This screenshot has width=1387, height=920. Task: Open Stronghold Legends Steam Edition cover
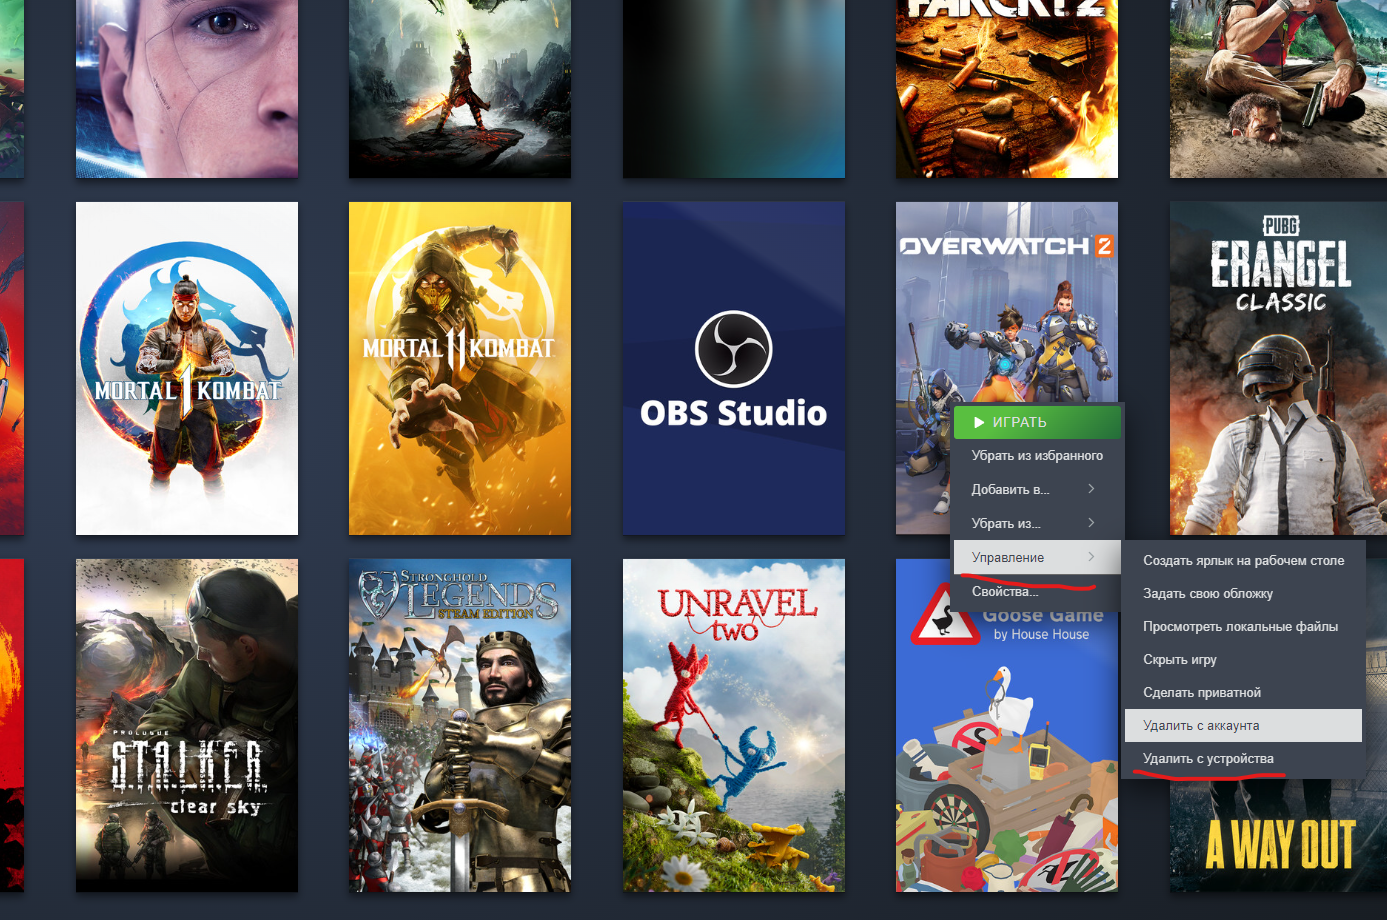pyautogui.click(x=460, y=725)
